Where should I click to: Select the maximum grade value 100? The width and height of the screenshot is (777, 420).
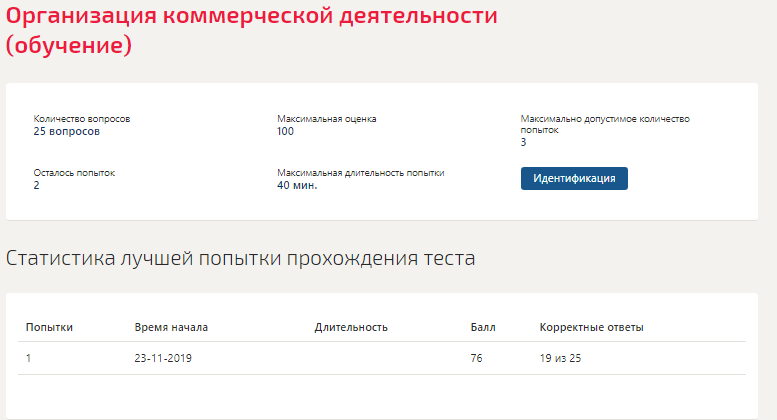click(x=286, y=131)
